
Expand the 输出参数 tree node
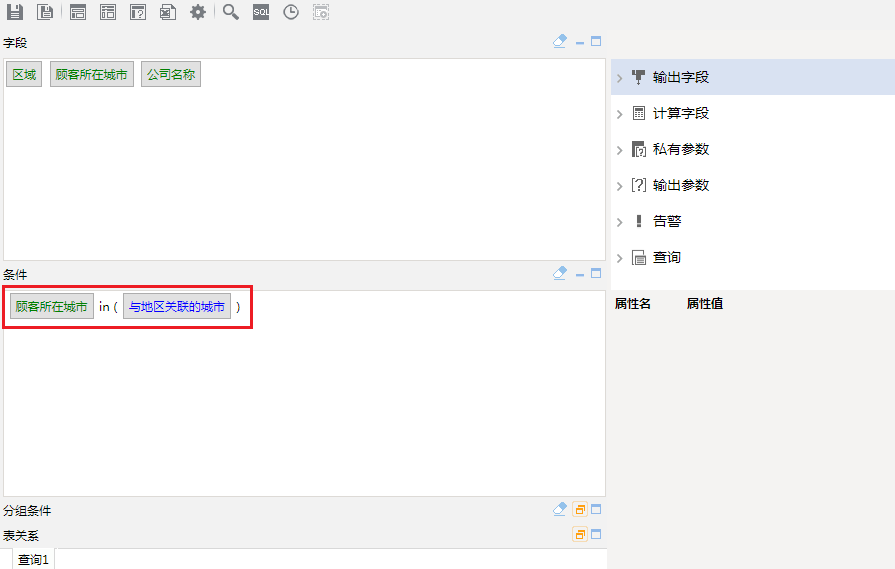click(620, 186)
